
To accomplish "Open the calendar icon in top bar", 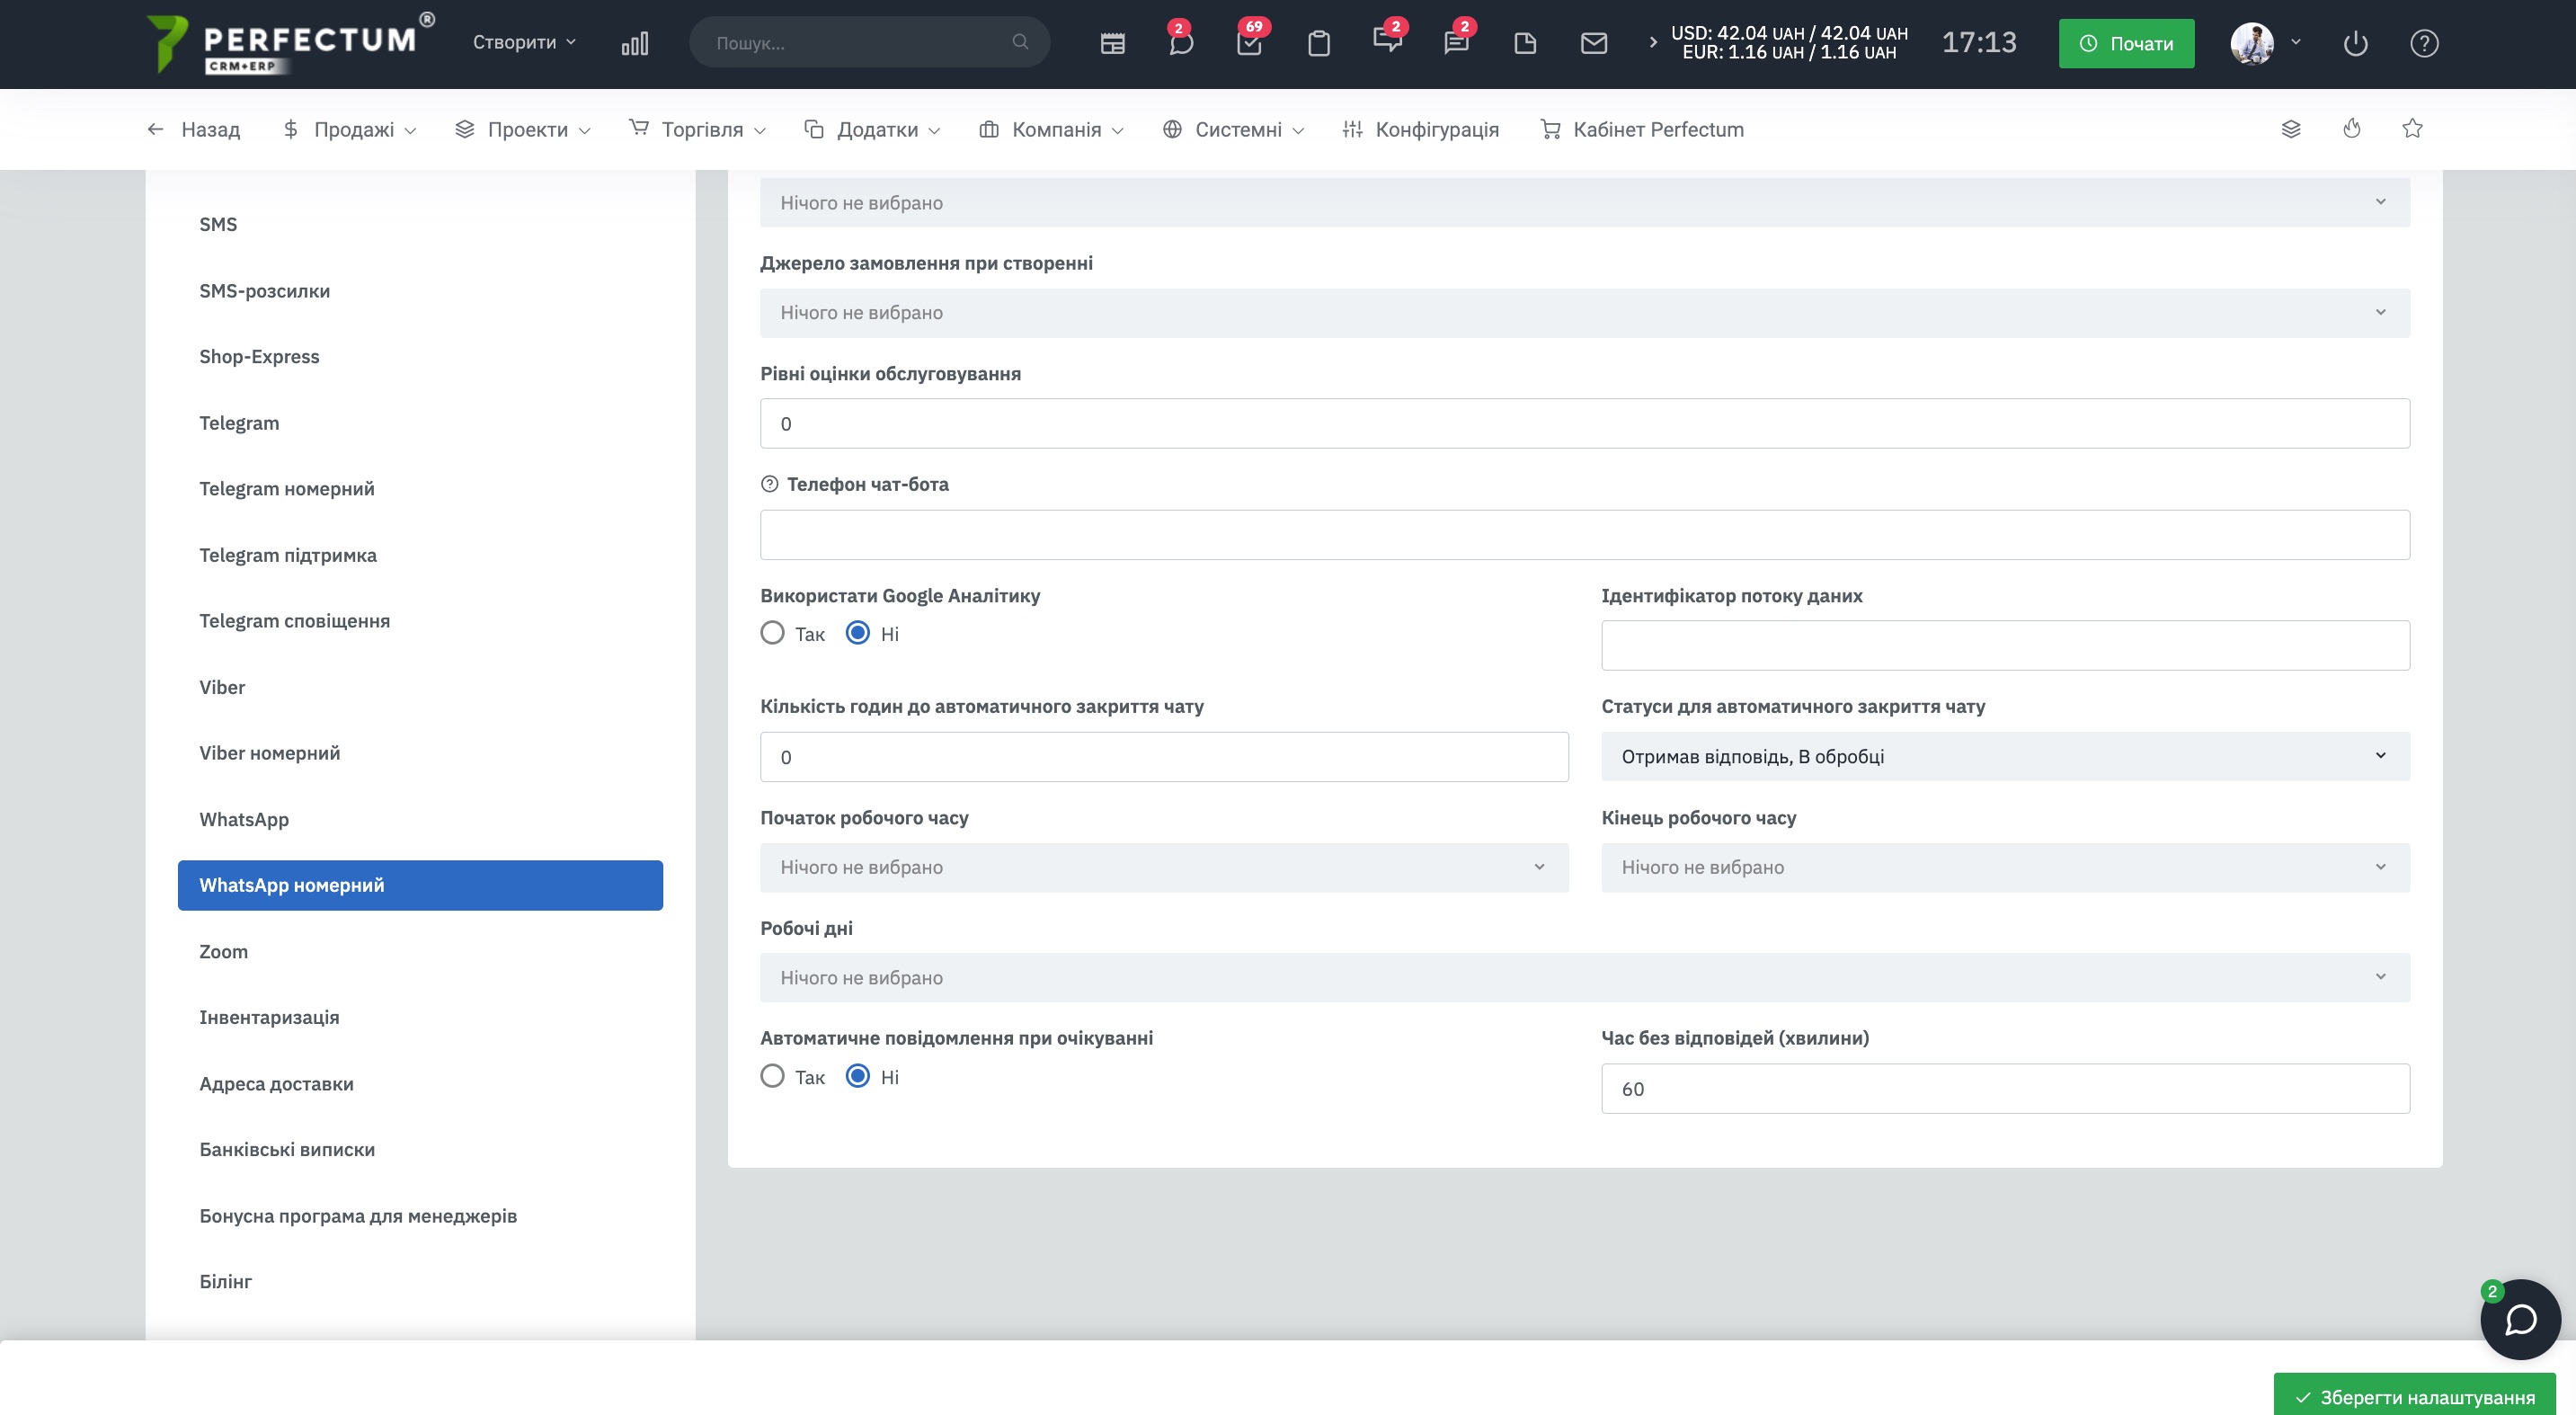I will (x=1112, y=43).
